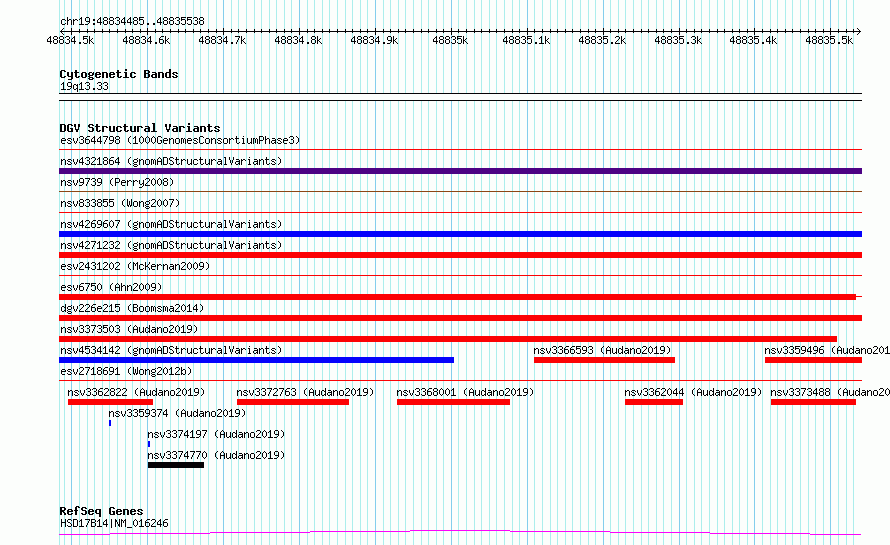
Task: Open the dgv226e215 (Boomsma2014) variant label
Action: click(132, 308)
